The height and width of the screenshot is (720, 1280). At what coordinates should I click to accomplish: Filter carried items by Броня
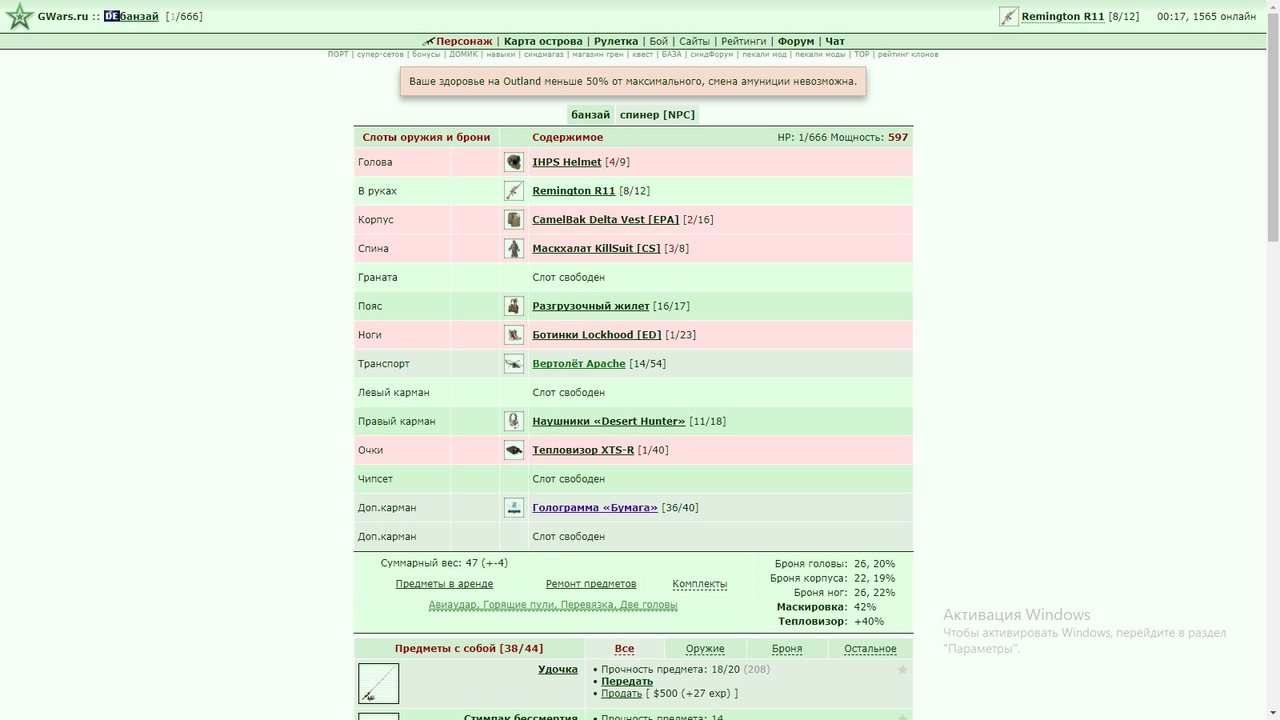787,649
